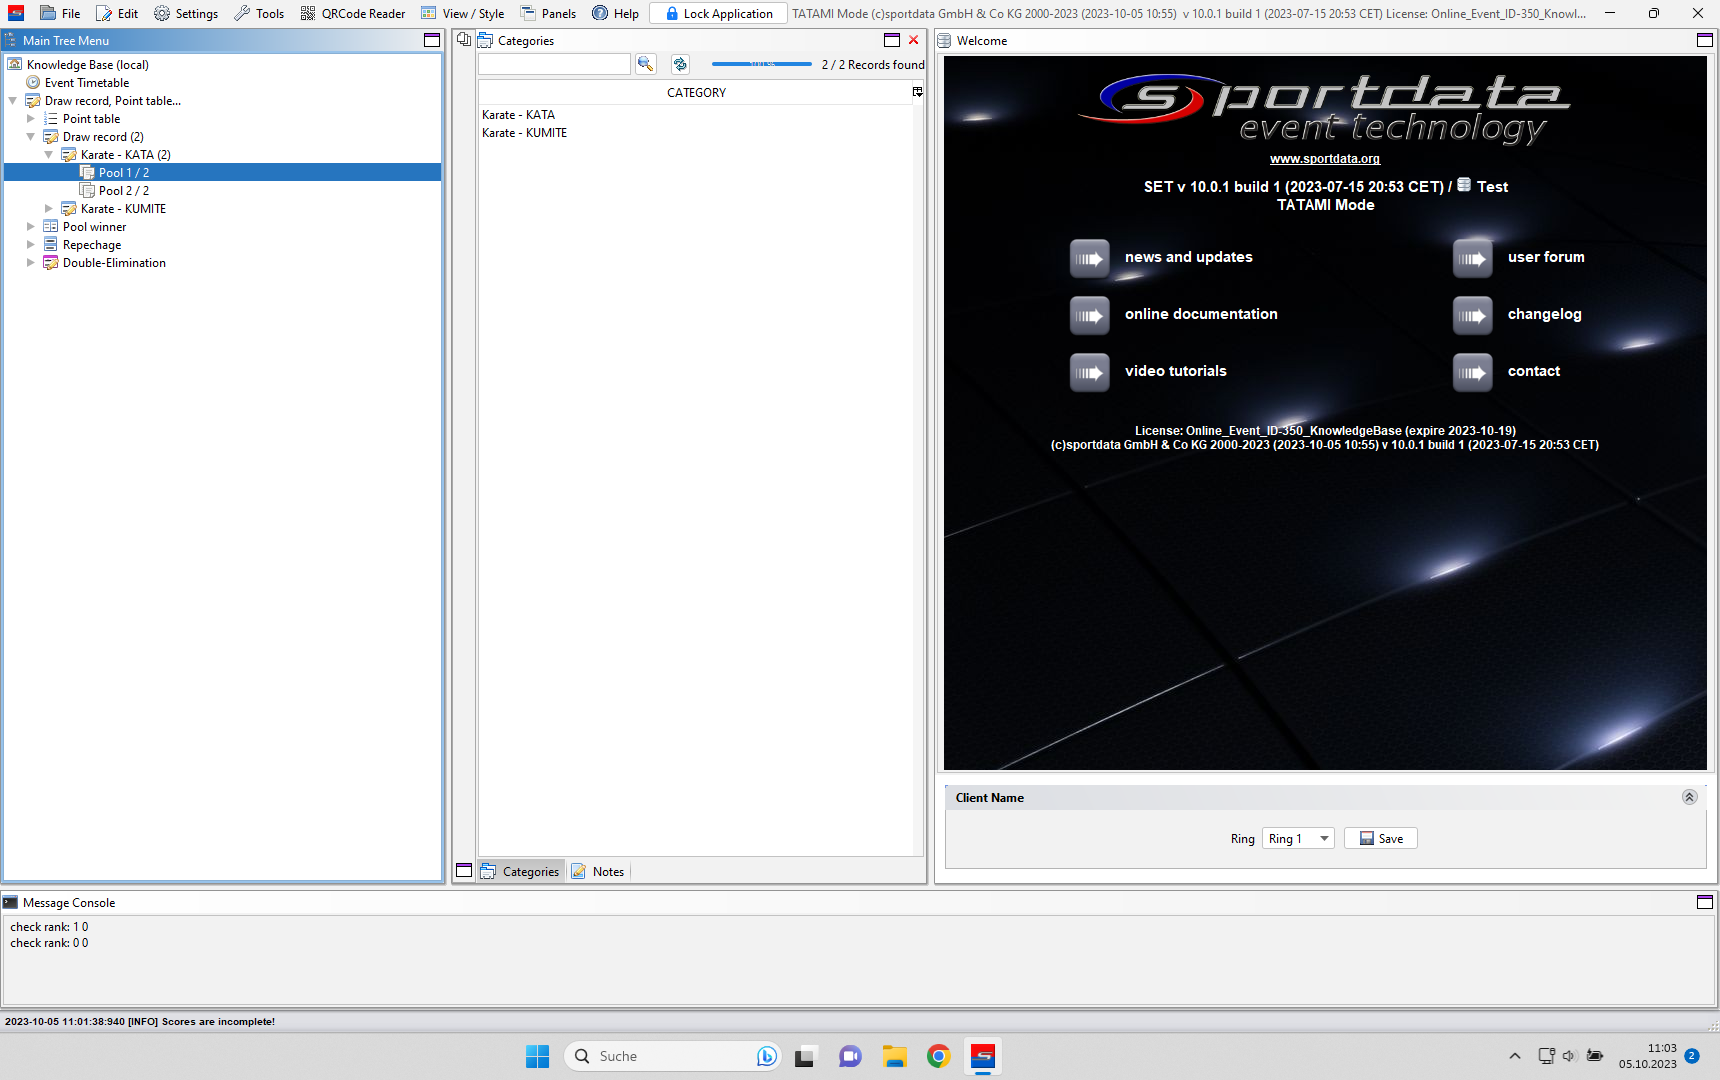
Task: Maximize the Main Tree Menu panel
Action: click(432, 40)
